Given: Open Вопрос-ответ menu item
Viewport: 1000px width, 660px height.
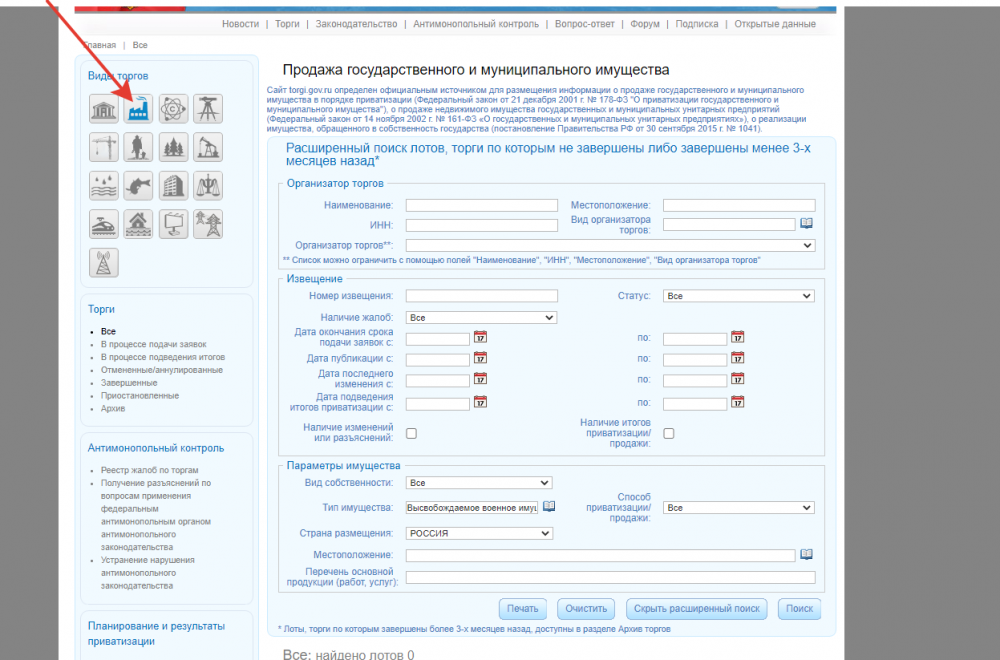Looking at the screenshot, I should click(585, 24).
